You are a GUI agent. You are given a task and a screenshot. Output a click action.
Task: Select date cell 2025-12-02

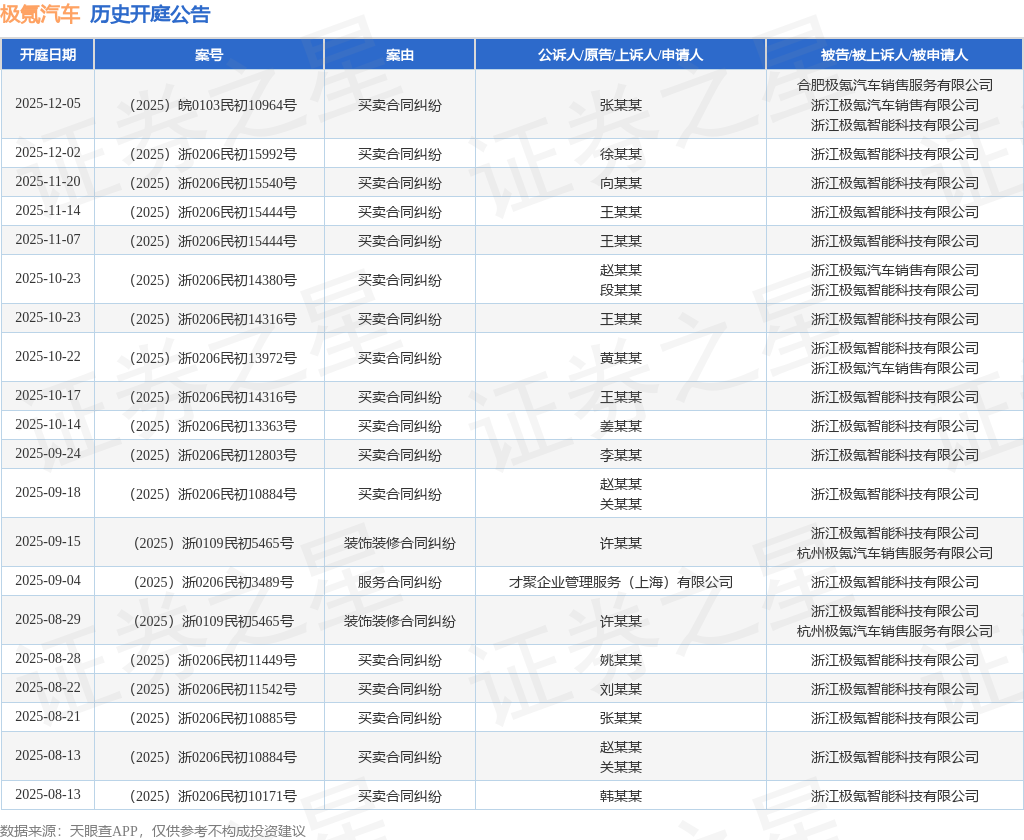(48, 152)
